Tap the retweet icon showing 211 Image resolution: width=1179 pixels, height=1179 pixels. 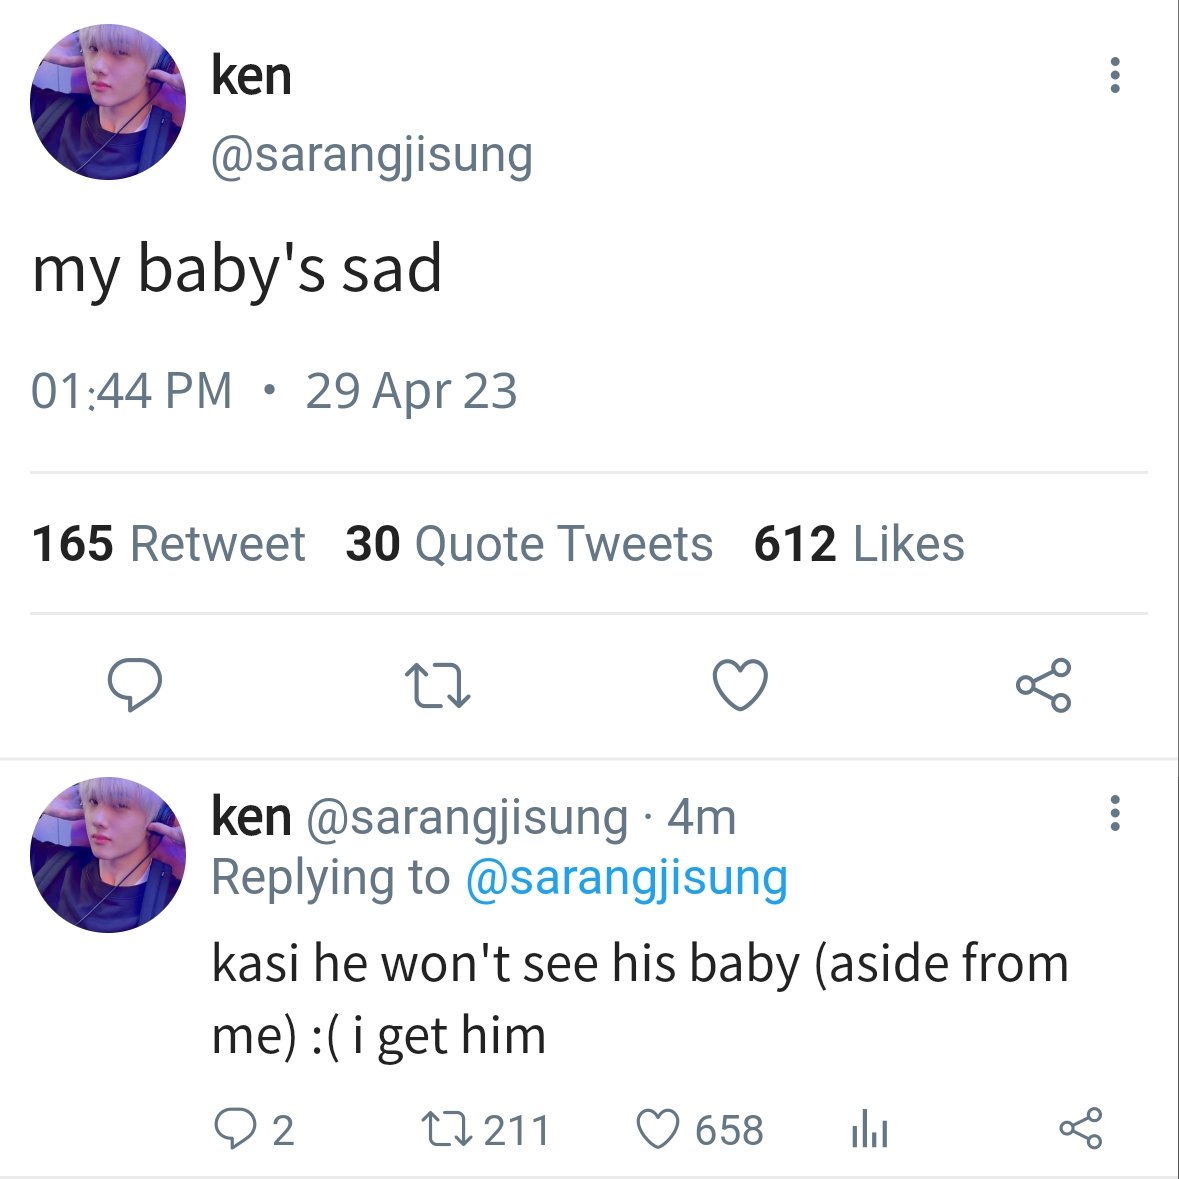tap(486, 1129)
